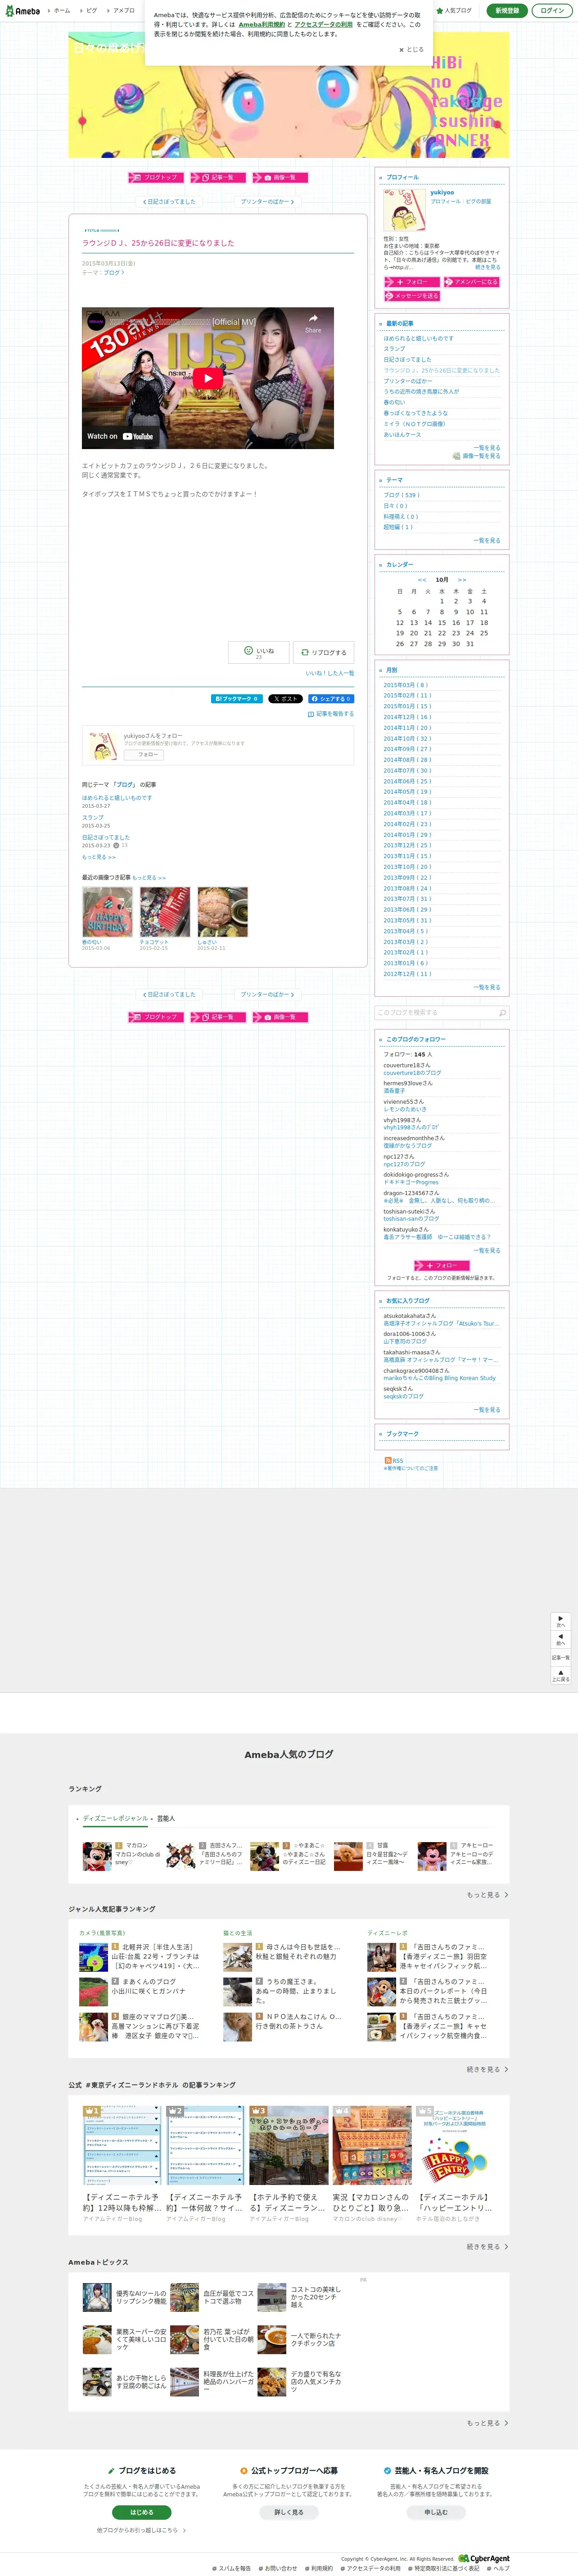Open ピグ in the top navigation
578x2576 pixels.
coord(91,11)
